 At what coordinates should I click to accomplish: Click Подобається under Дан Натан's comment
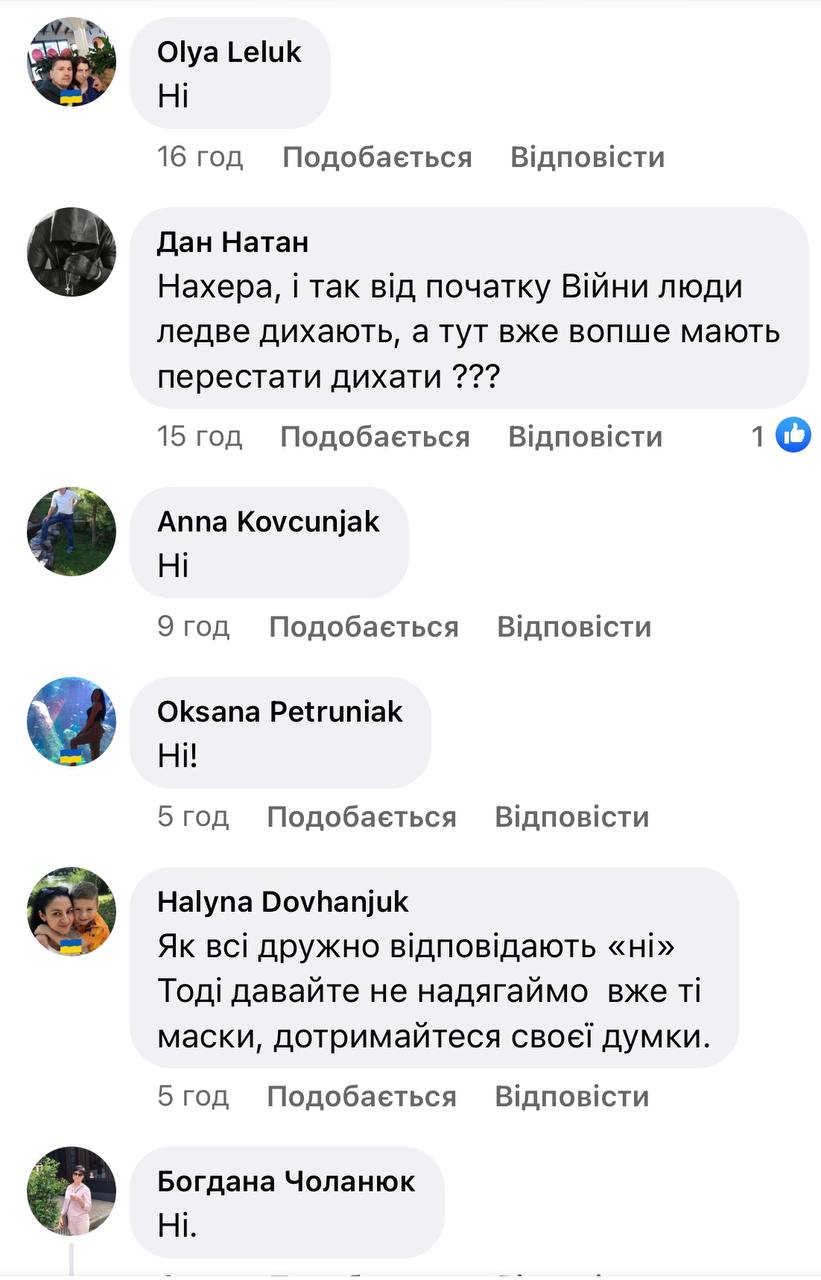375,437
